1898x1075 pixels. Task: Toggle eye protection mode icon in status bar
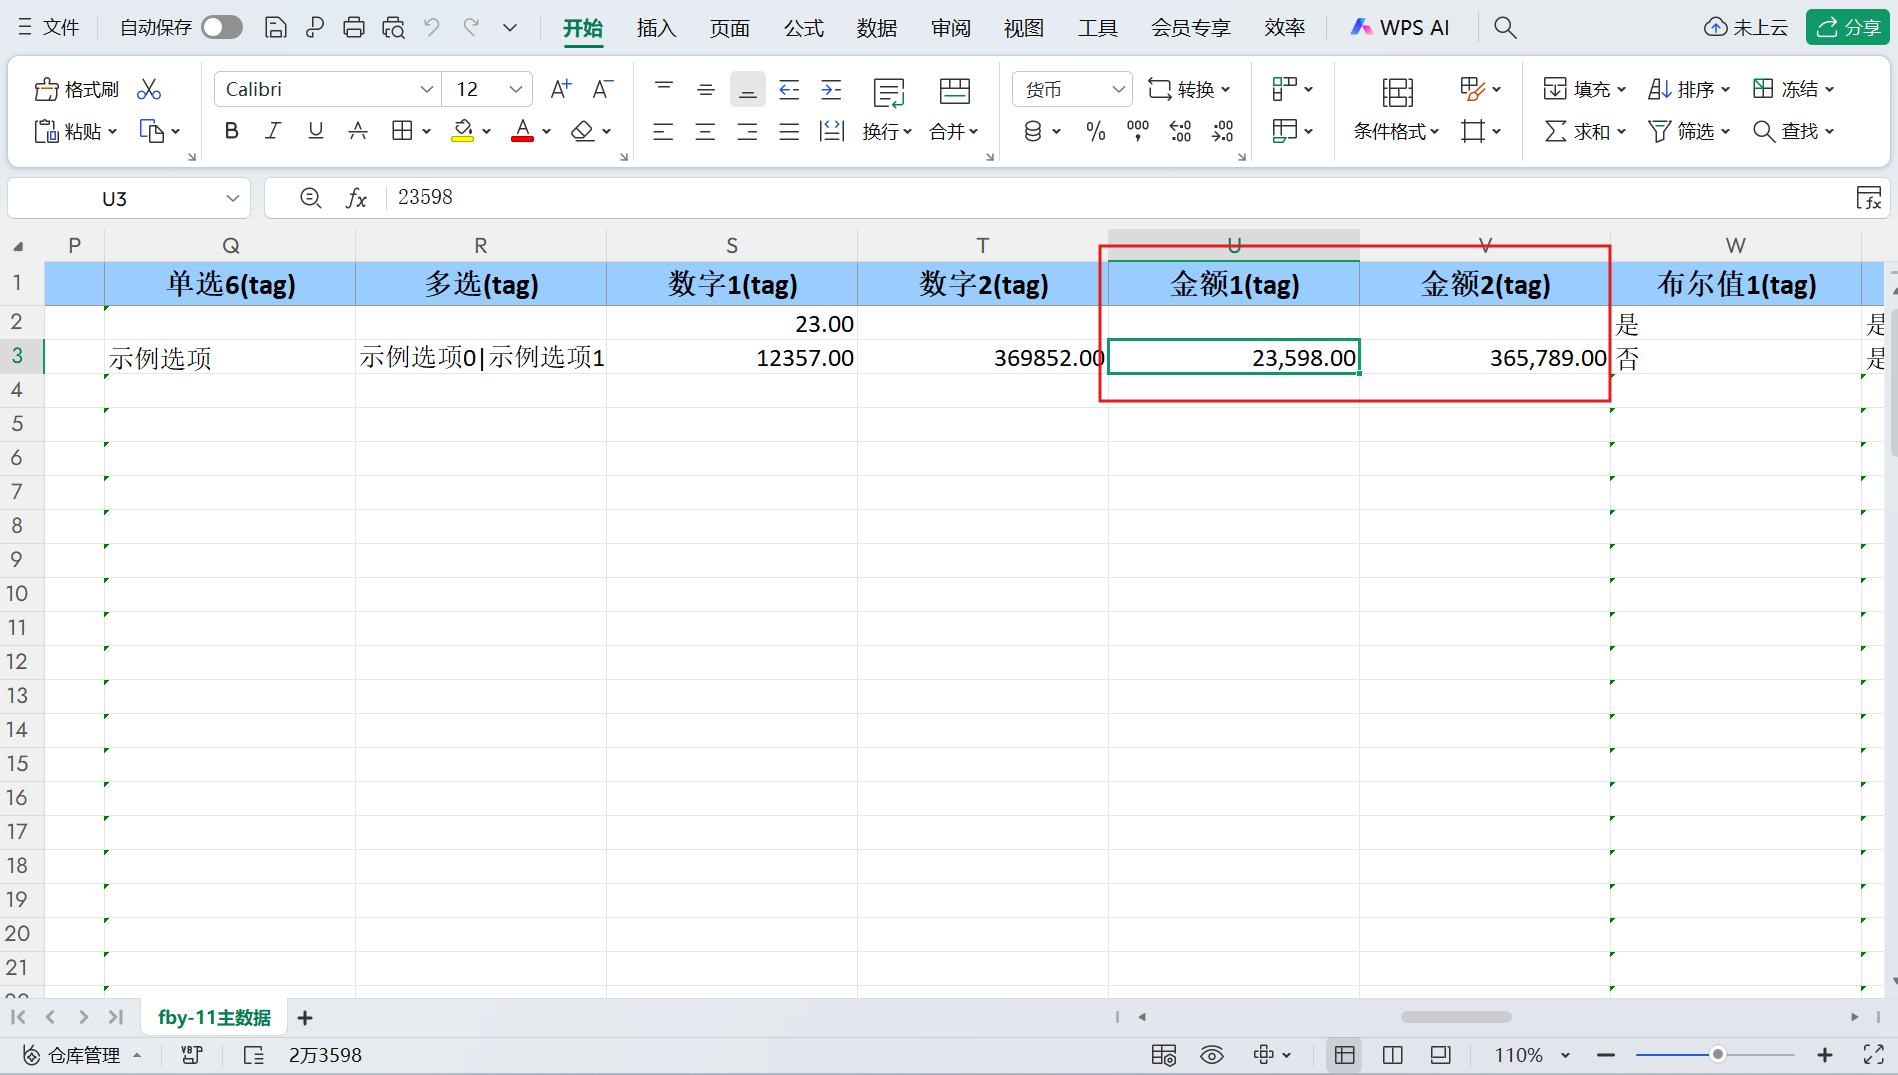tap(1212, 1055)
